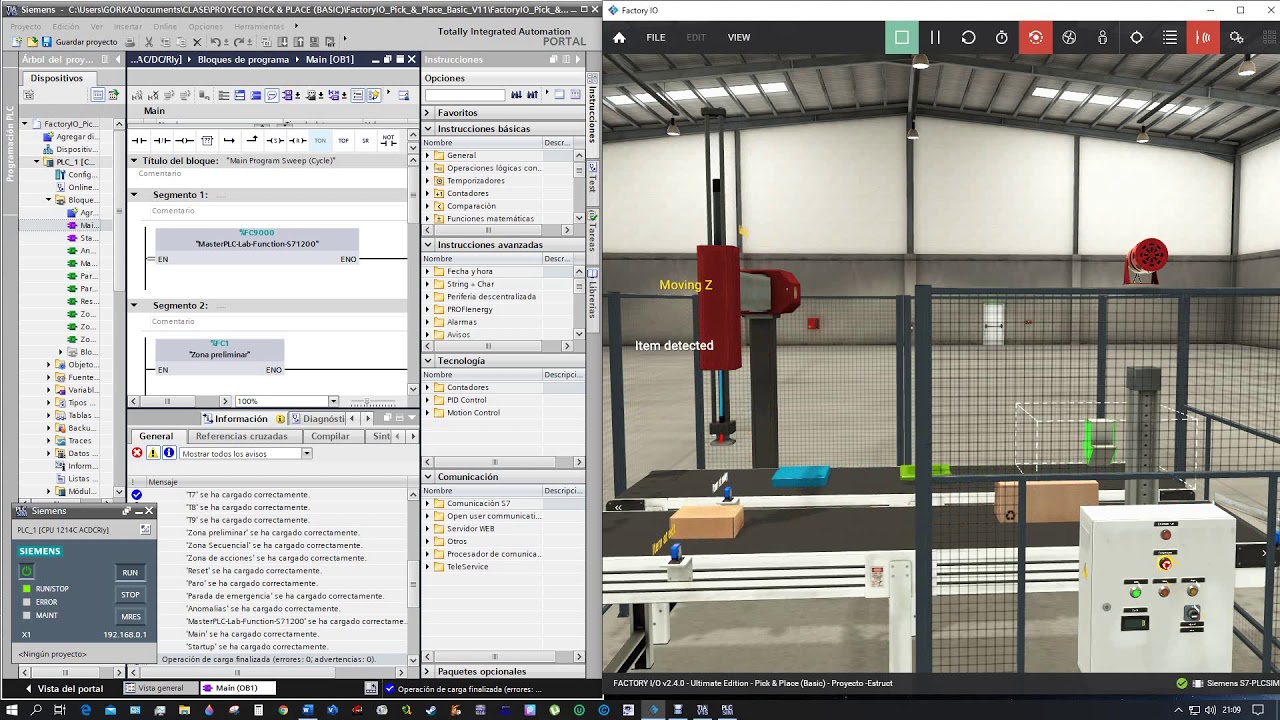Open the Factory IO VIEW menu
Screen dimensions: 1280x720
coord(739,37)
